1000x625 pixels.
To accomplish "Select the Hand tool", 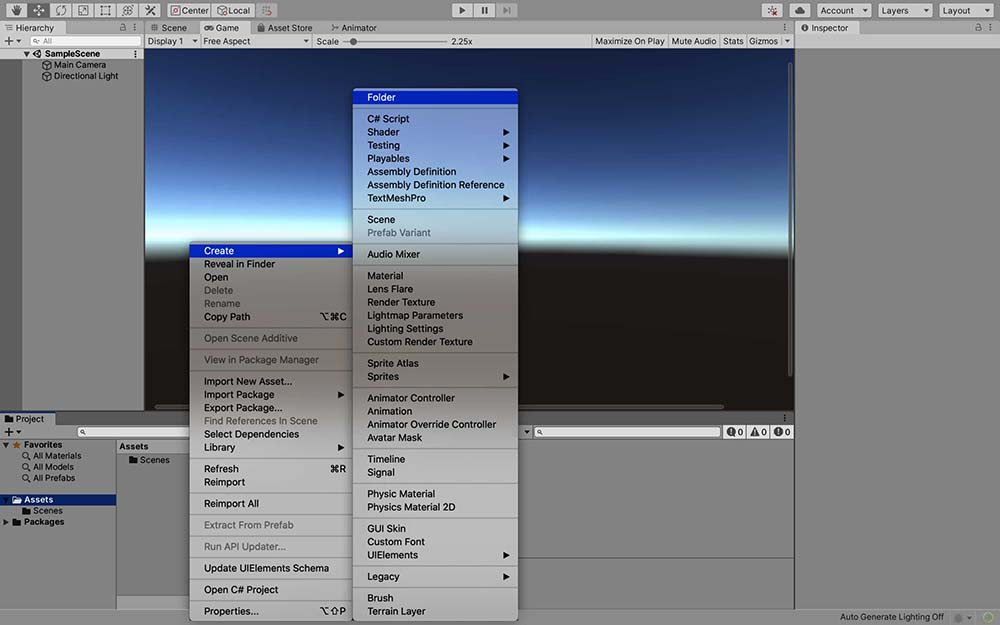I will (x=17, y=10).
